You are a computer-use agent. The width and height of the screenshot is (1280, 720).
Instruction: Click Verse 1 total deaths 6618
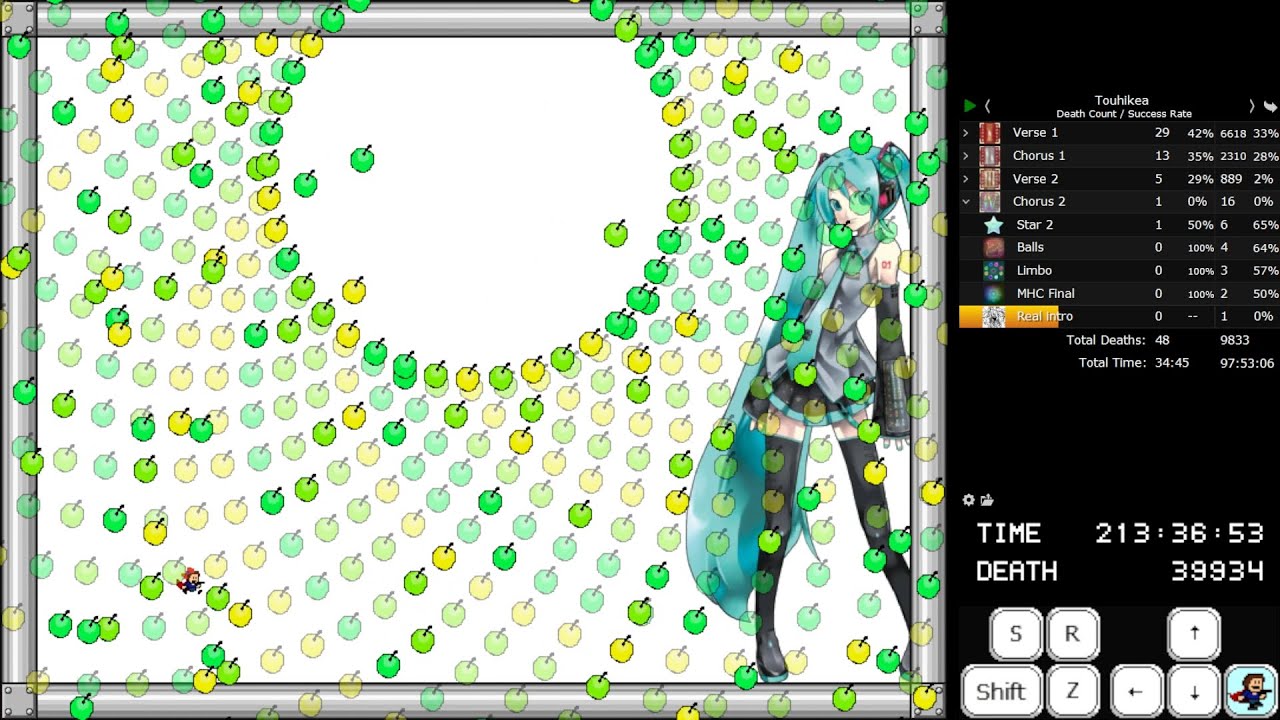coord(1233,133)
